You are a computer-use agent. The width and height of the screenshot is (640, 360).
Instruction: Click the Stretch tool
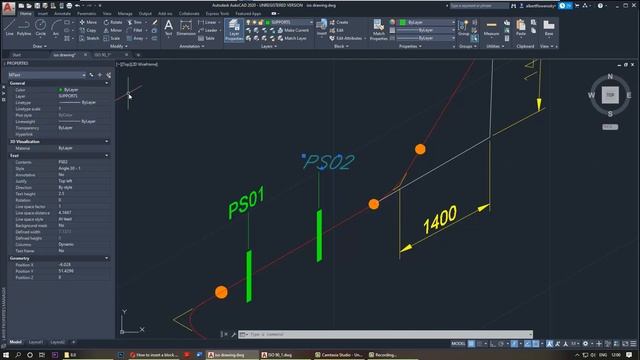pos(89,38)
